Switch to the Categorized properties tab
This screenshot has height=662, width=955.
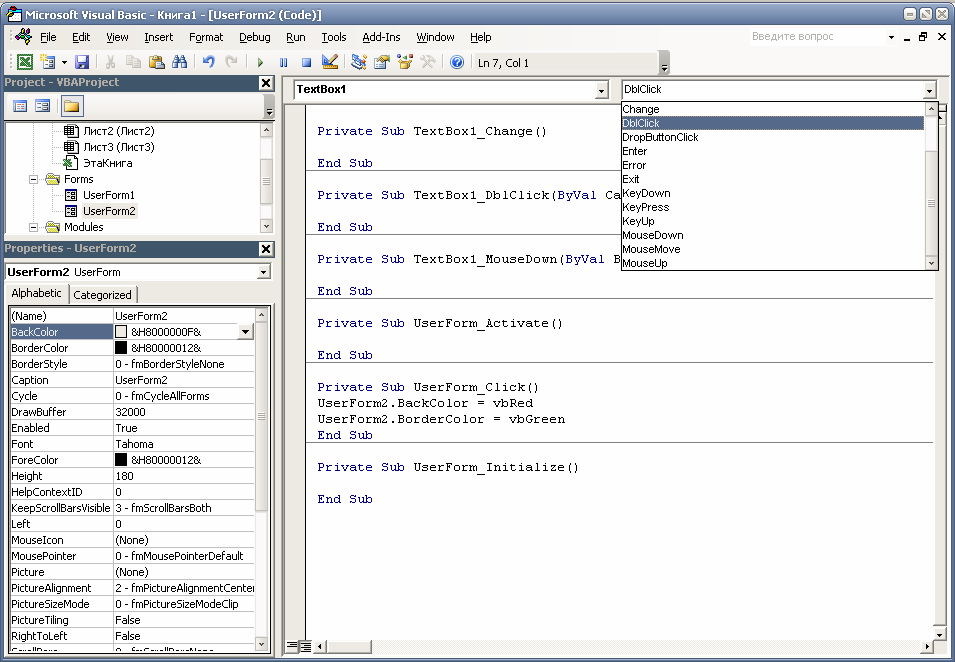point(102,295)
